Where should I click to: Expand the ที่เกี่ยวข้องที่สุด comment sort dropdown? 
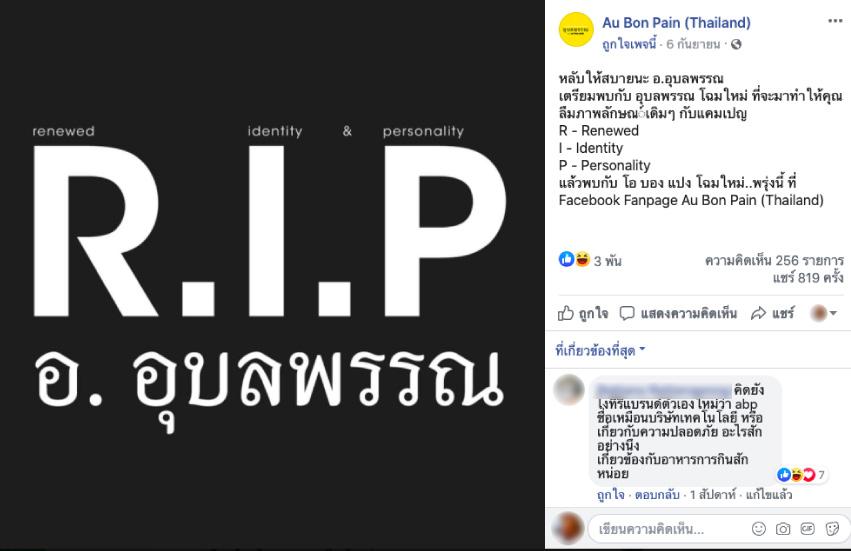click(600, 350)
